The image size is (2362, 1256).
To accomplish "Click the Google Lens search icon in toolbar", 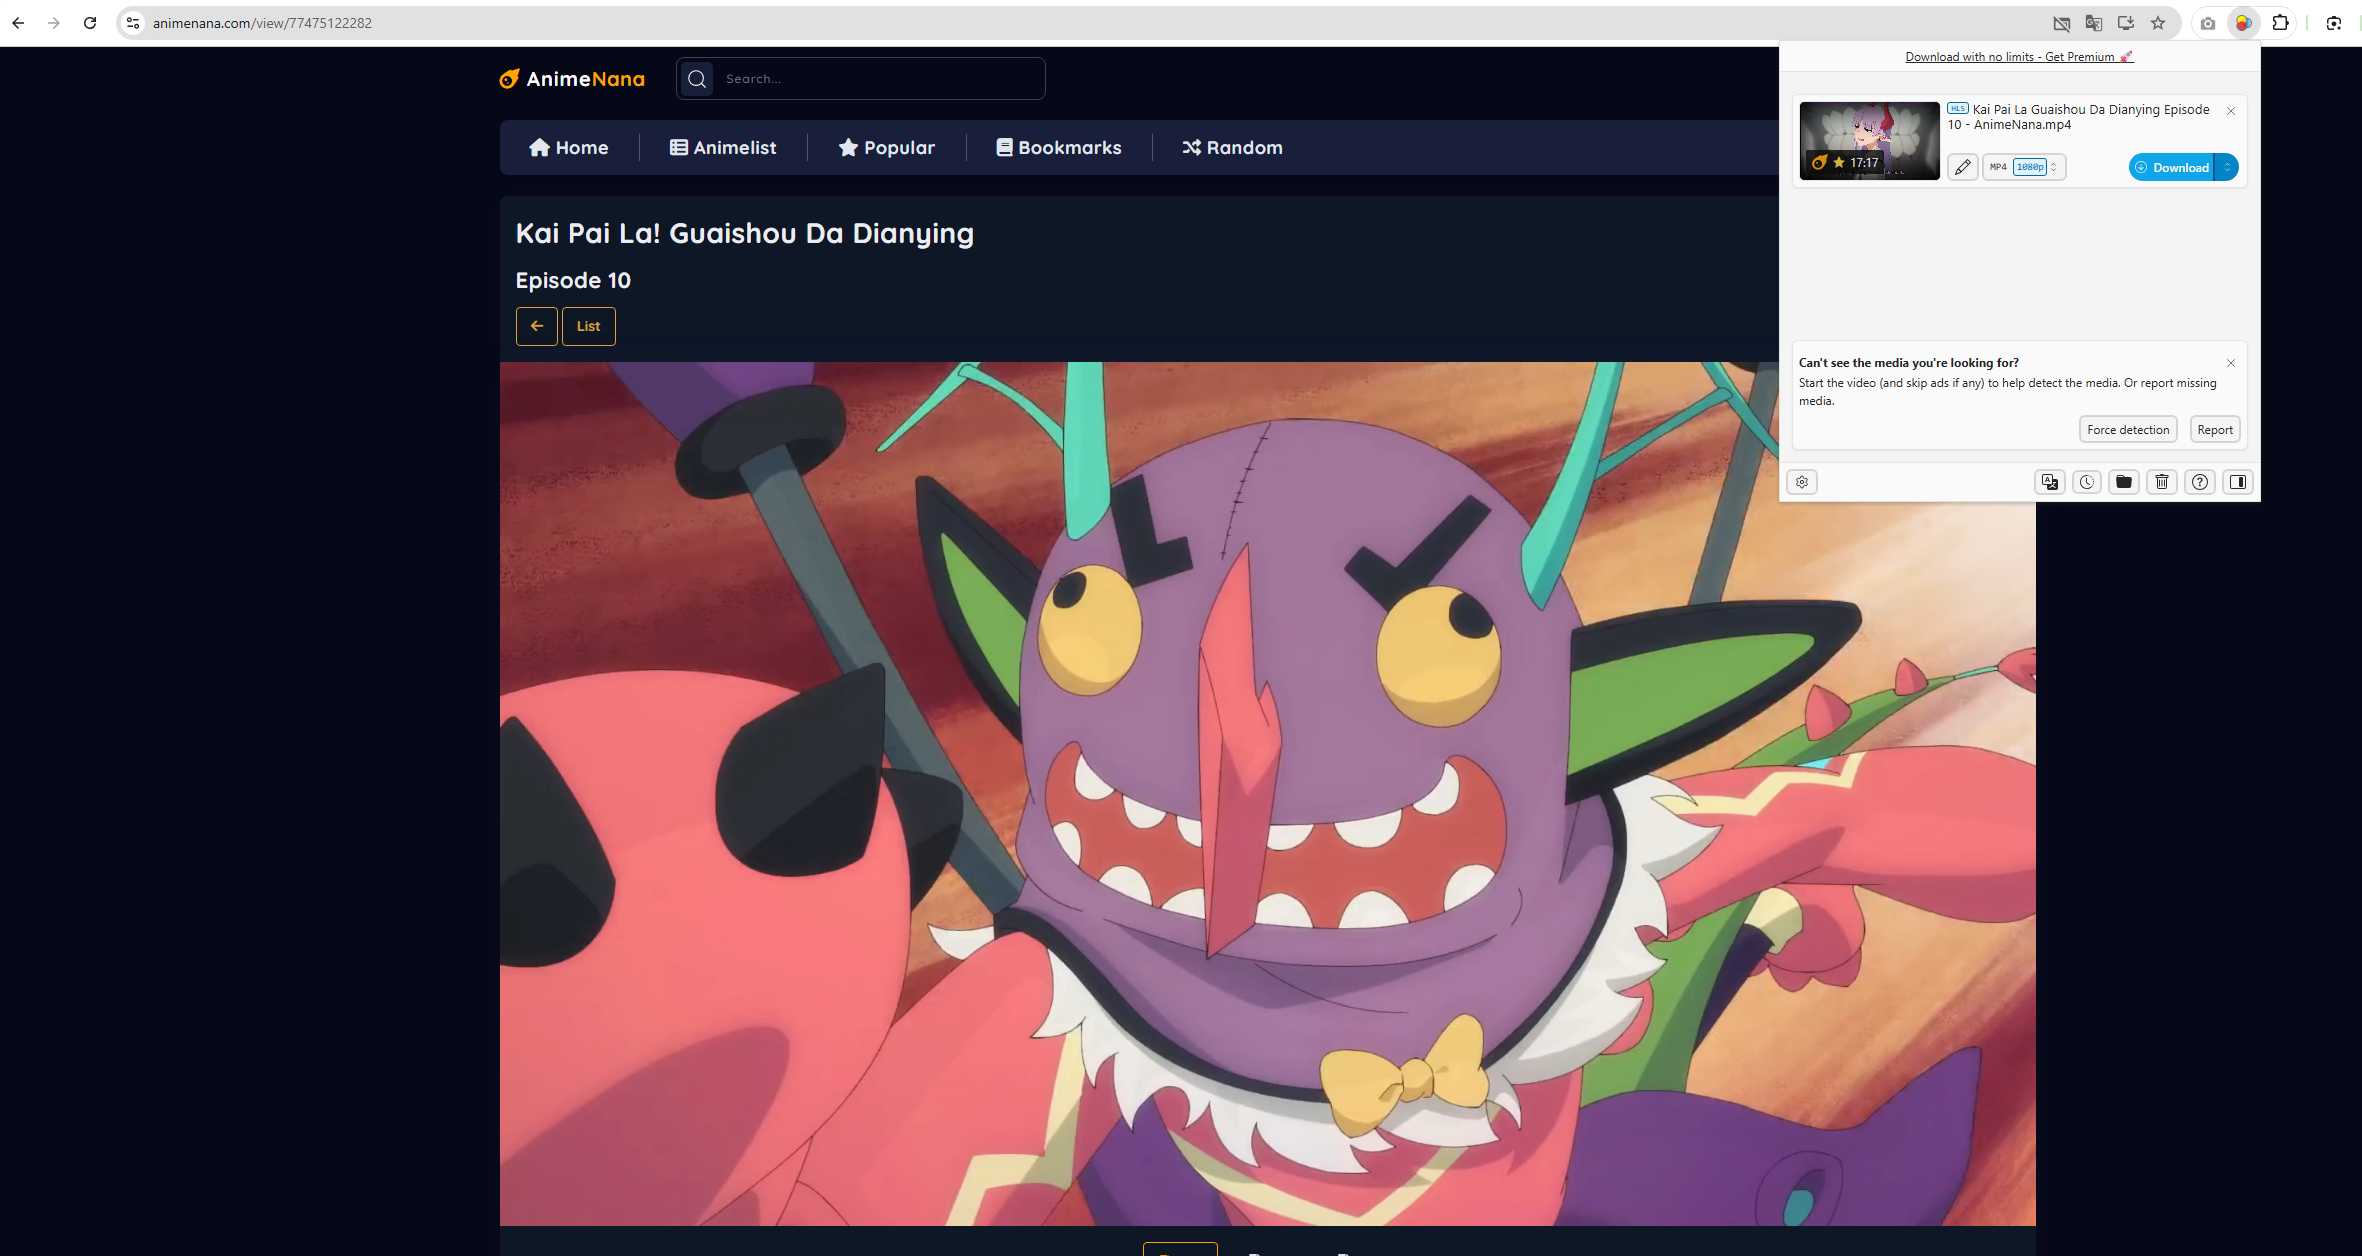I will [x=2334, y=23].
